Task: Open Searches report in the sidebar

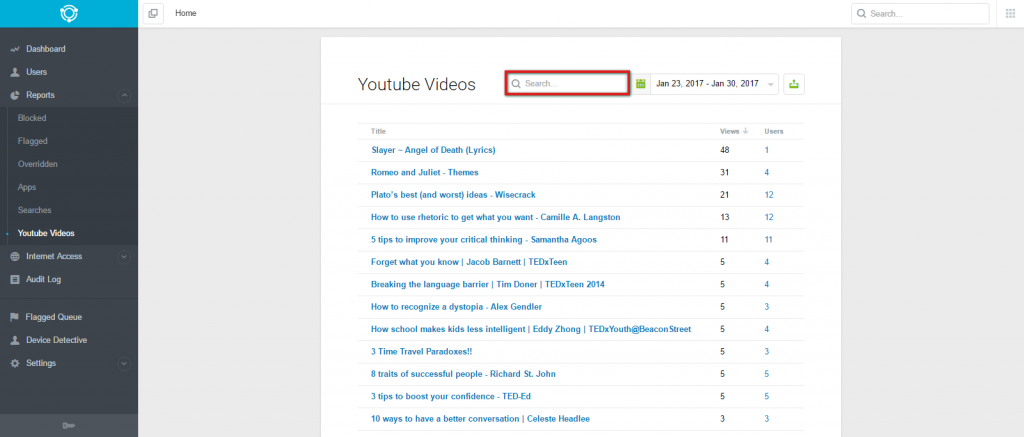Action: pyautogui.click(x=35, y=210)
